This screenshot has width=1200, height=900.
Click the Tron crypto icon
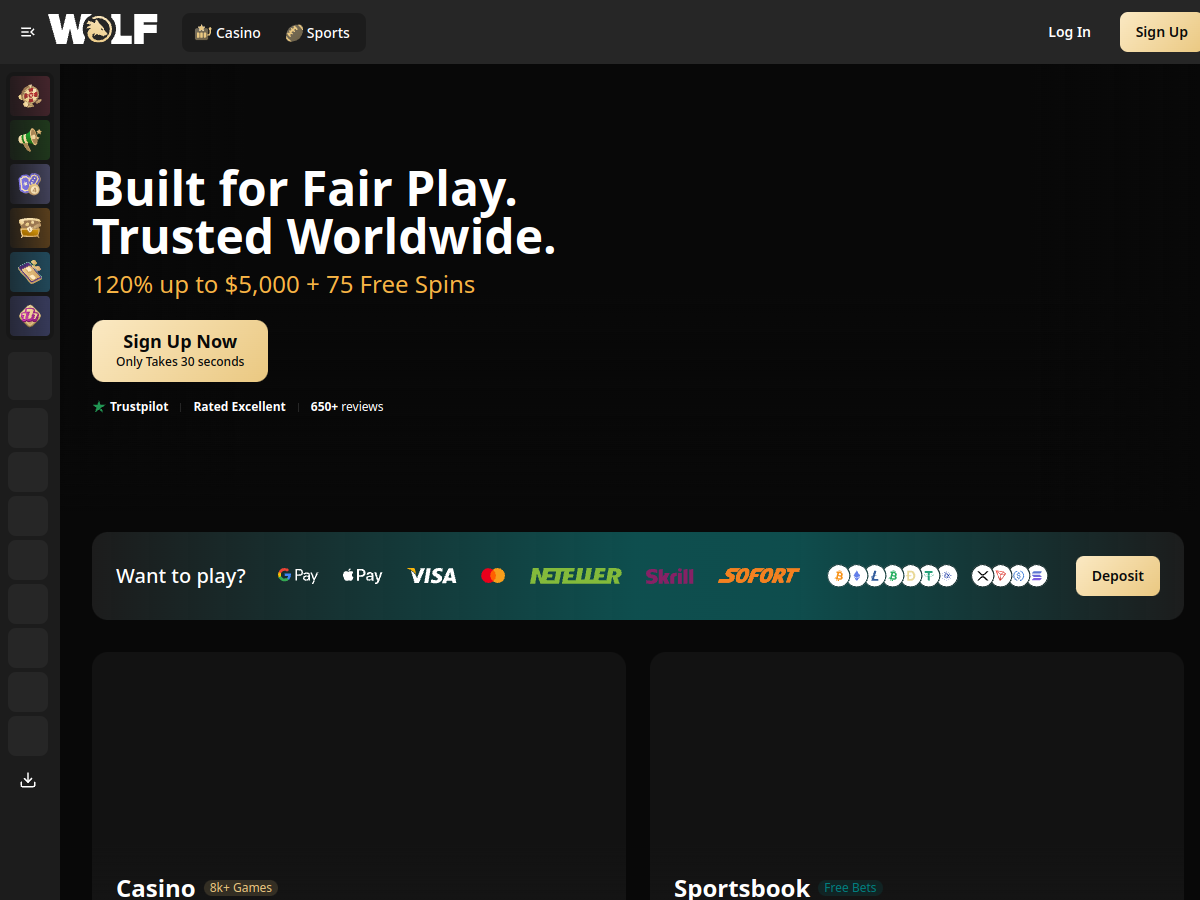pos(1000,576)
